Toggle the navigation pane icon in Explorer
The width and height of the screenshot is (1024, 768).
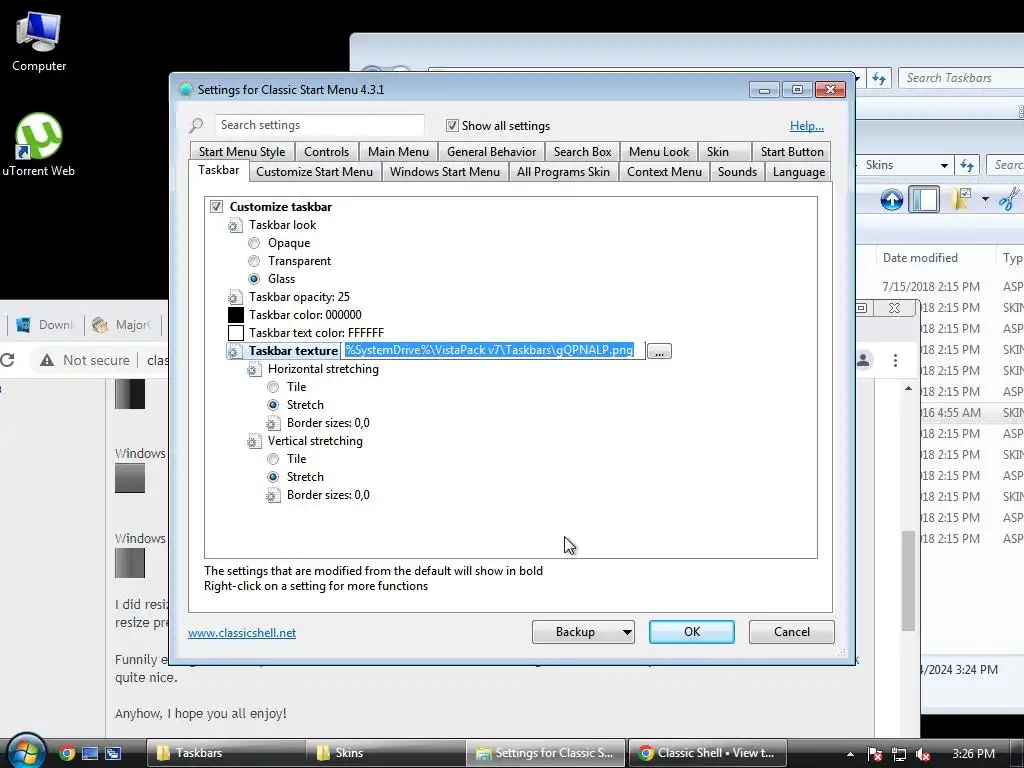(x=924, y=199)
